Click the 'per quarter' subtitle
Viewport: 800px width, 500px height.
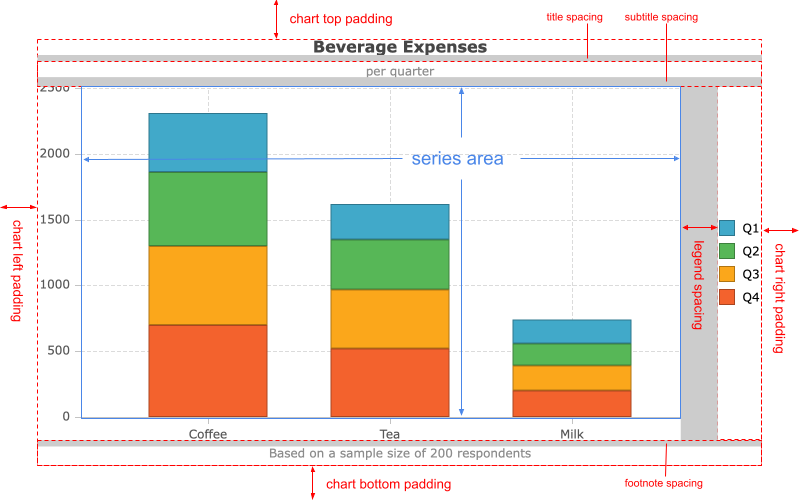(x=399, y=71)
